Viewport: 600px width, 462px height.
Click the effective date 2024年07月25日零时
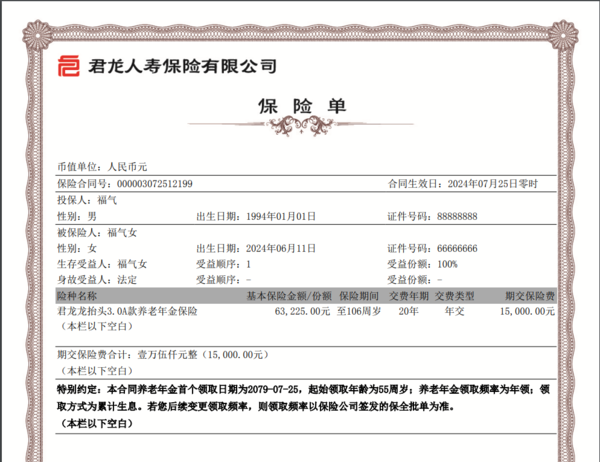coord(492,184)
